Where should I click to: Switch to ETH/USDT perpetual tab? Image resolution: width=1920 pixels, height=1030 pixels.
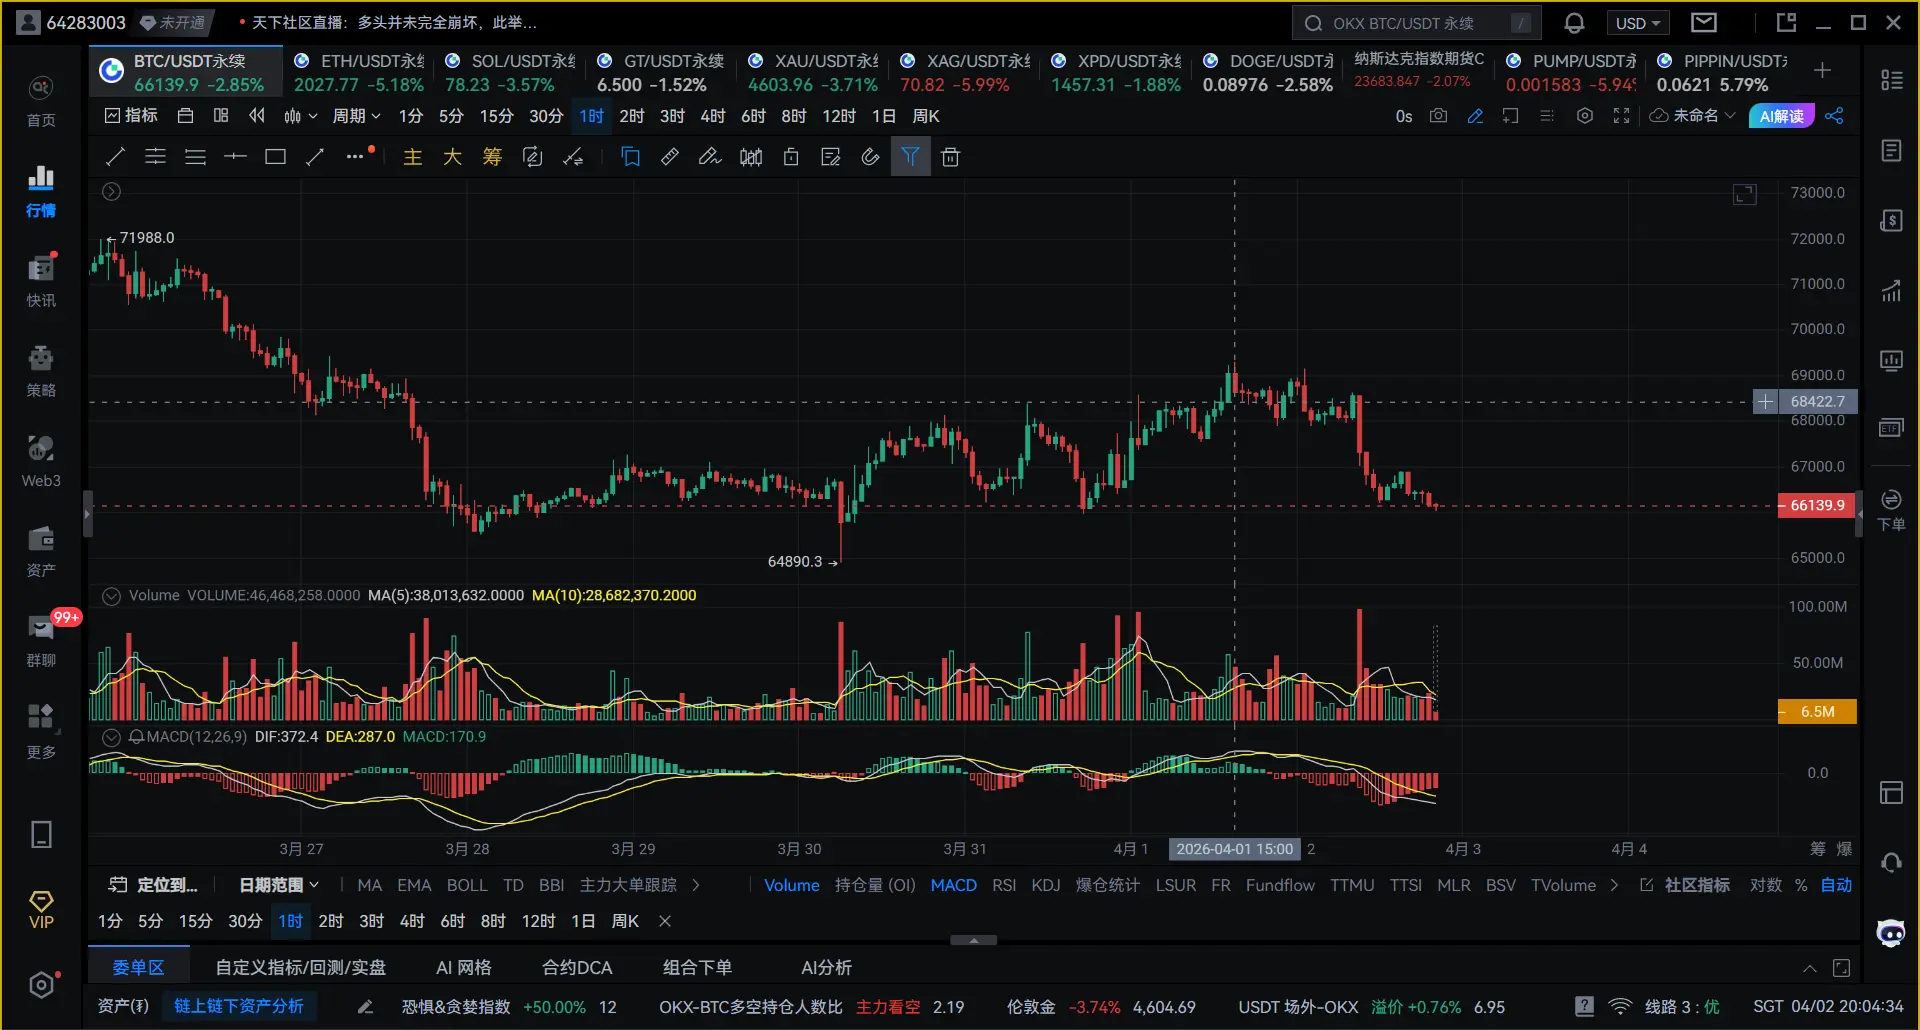coord(360,73)
